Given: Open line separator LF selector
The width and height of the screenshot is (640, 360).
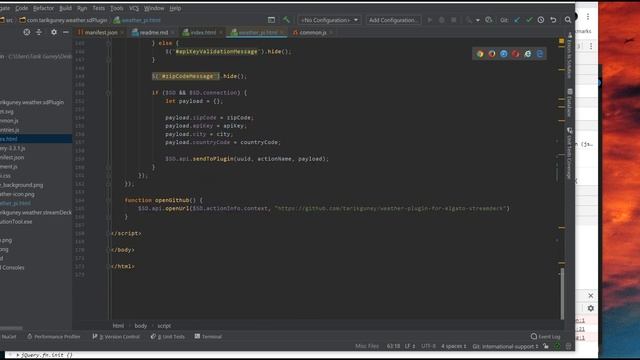Looking at the screenshot, I should pyautogui.click(x=410, y=346).
